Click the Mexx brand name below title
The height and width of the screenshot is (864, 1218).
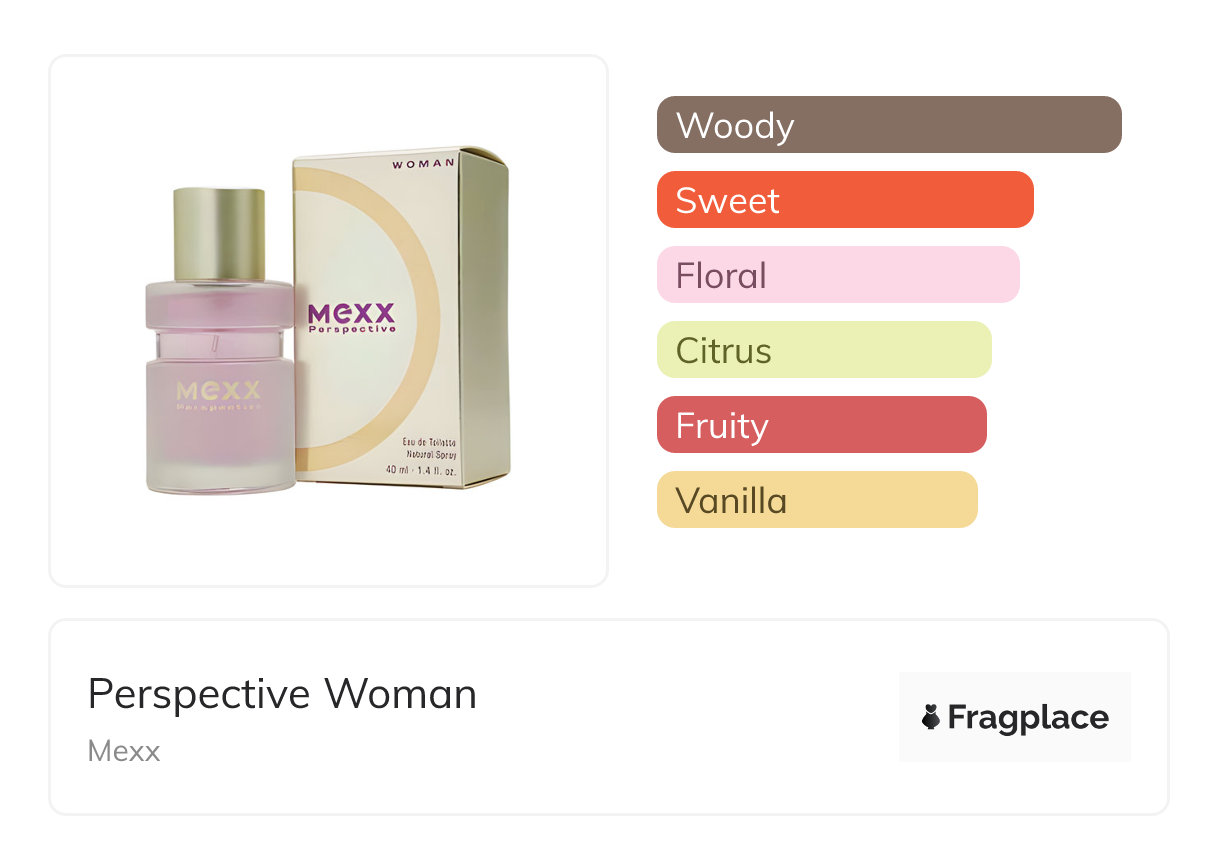[x=124, y=751]
